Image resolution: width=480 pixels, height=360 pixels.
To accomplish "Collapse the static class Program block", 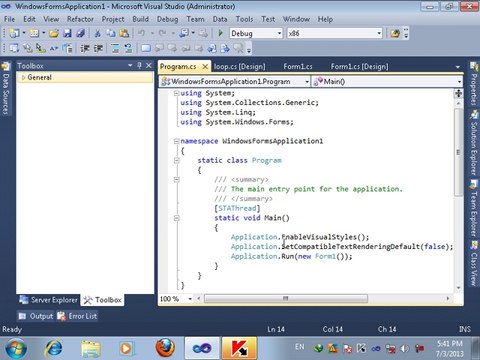I will pyautogui.click(x=176, y=161).
